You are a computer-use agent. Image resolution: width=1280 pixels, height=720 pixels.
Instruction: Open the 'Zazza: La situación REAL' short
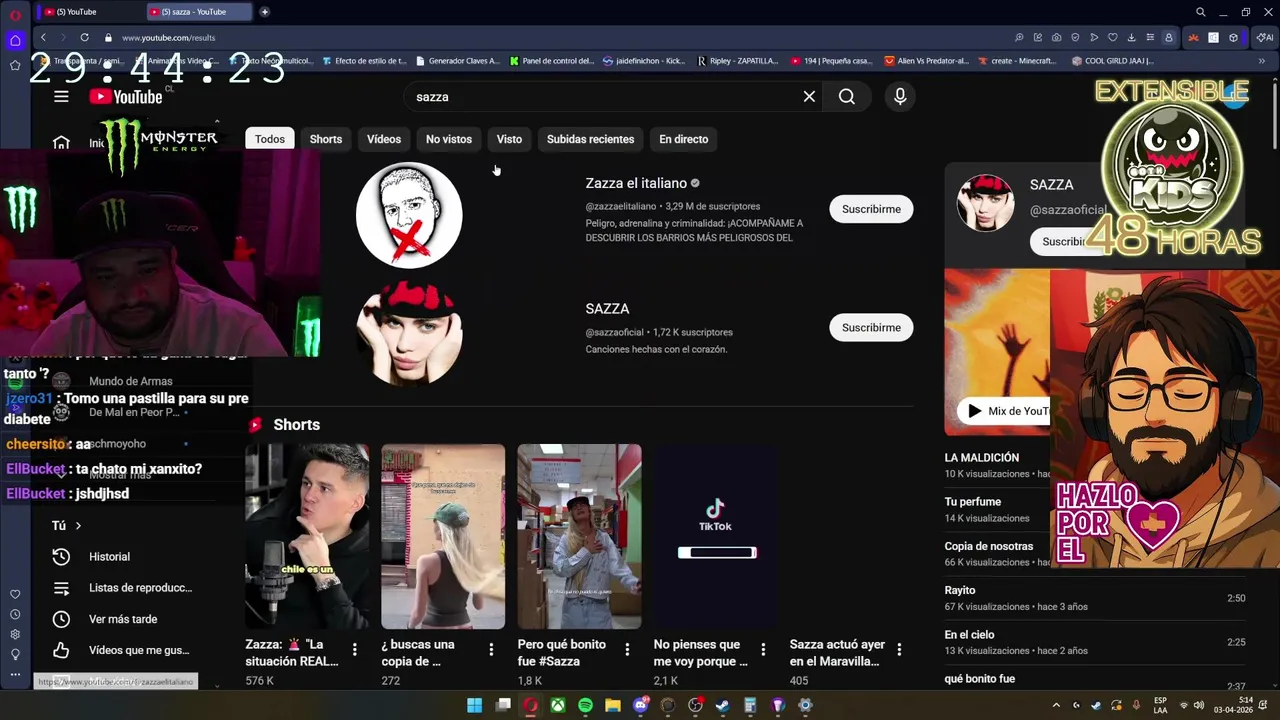click(x=307, y=537)
